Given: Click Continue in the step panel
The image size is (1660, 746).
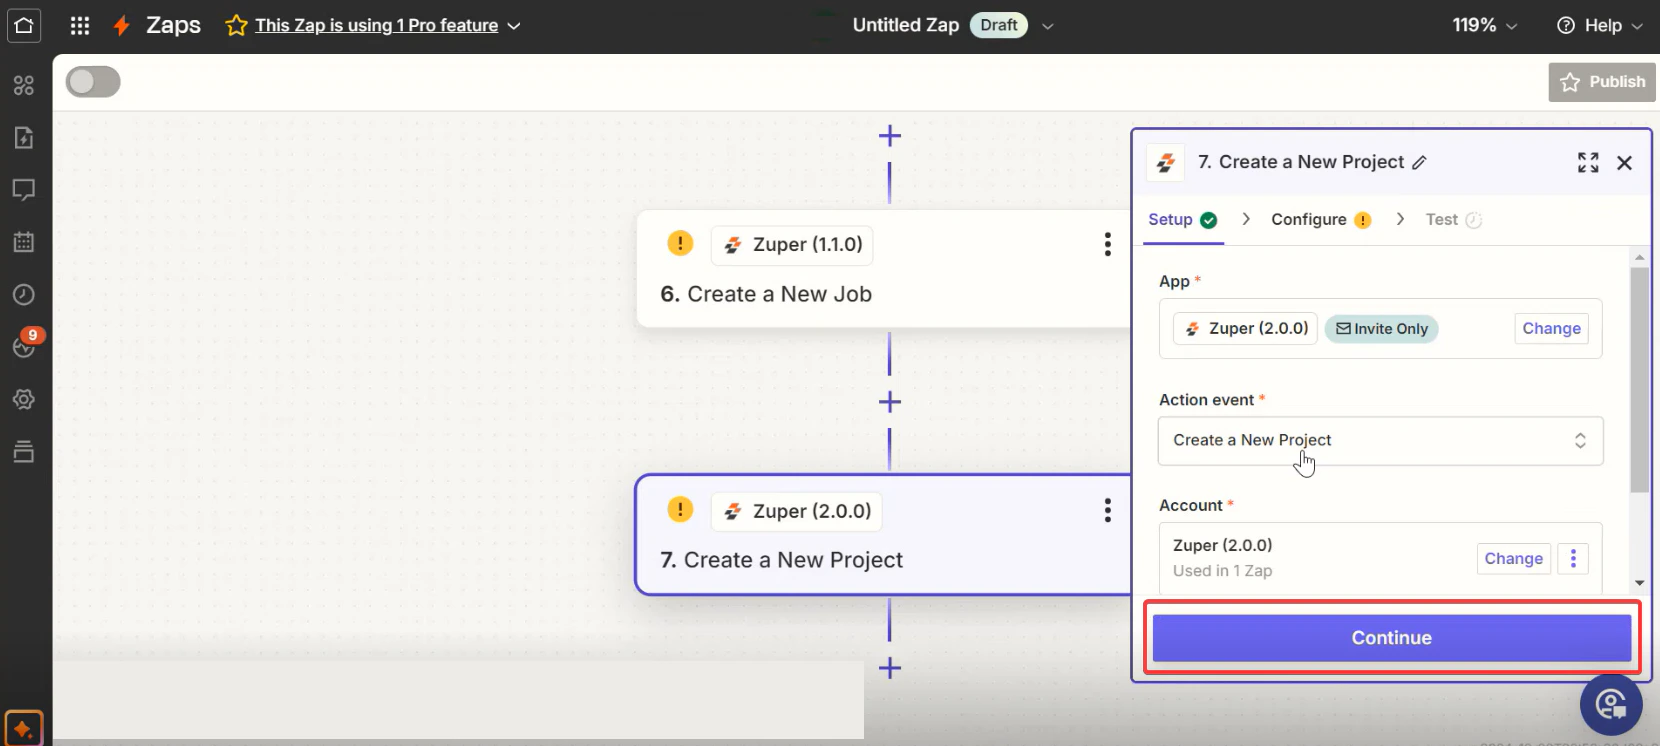Looking at the screenshot, I should 1391,638.
